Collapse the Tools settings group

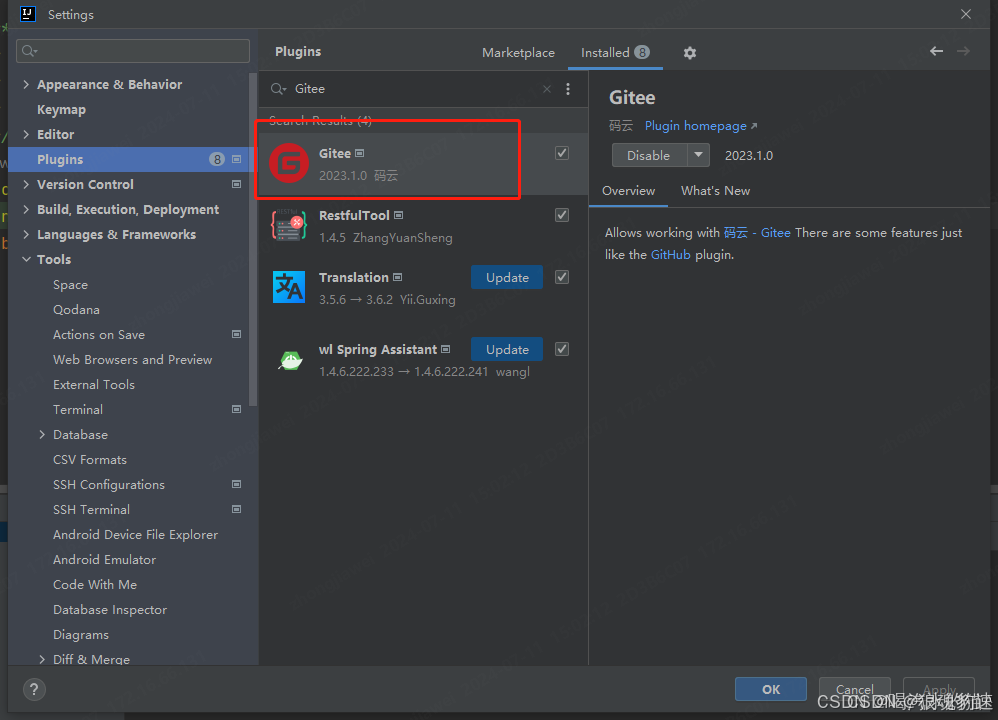26,260
